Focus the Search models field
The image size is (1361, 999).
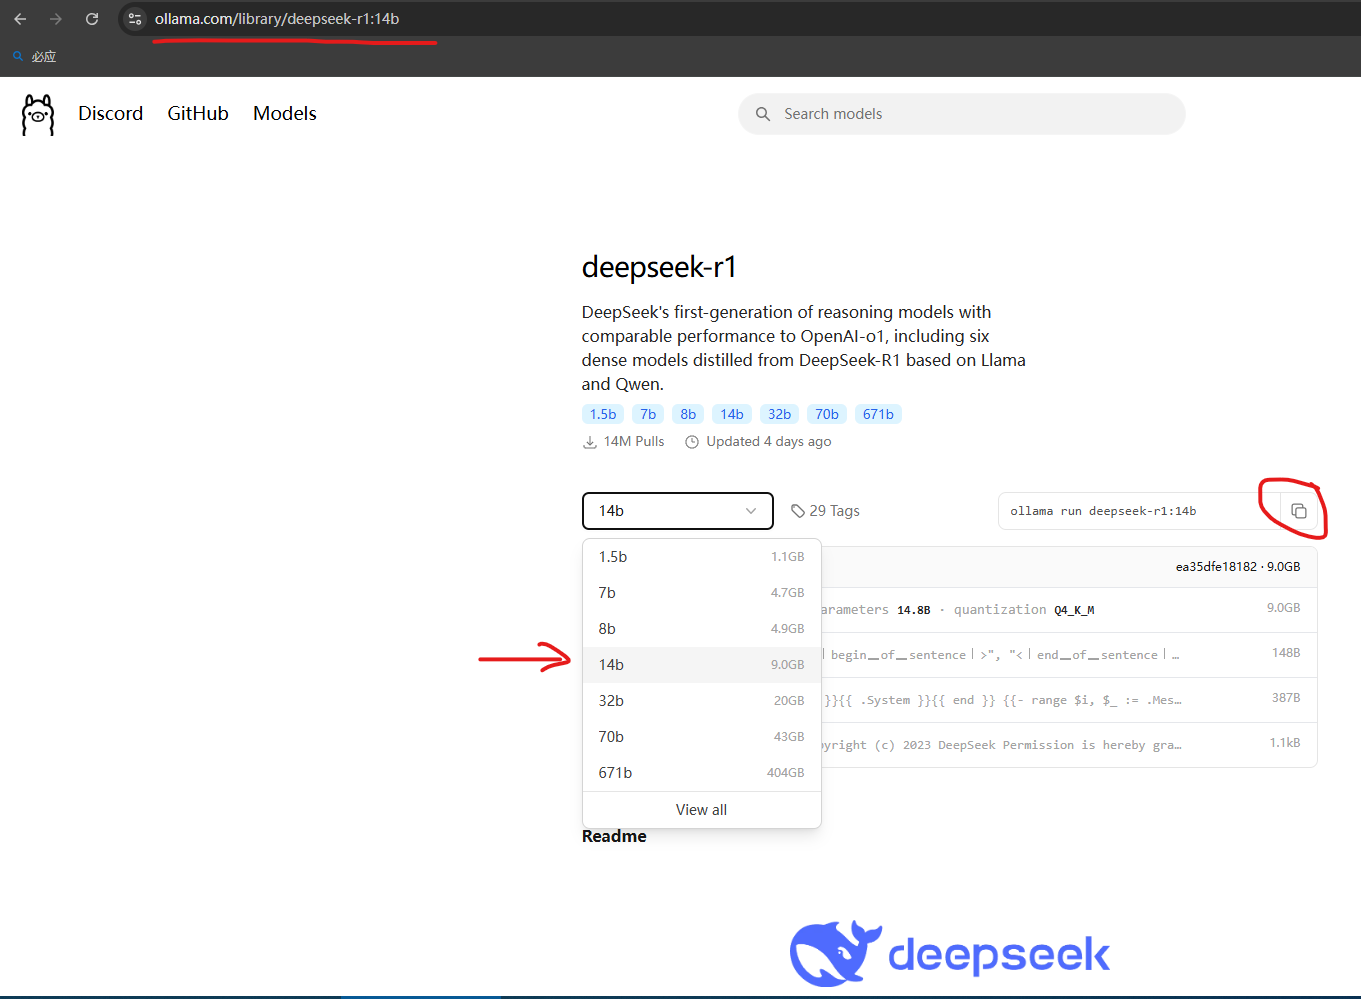[x=962, y=114]
